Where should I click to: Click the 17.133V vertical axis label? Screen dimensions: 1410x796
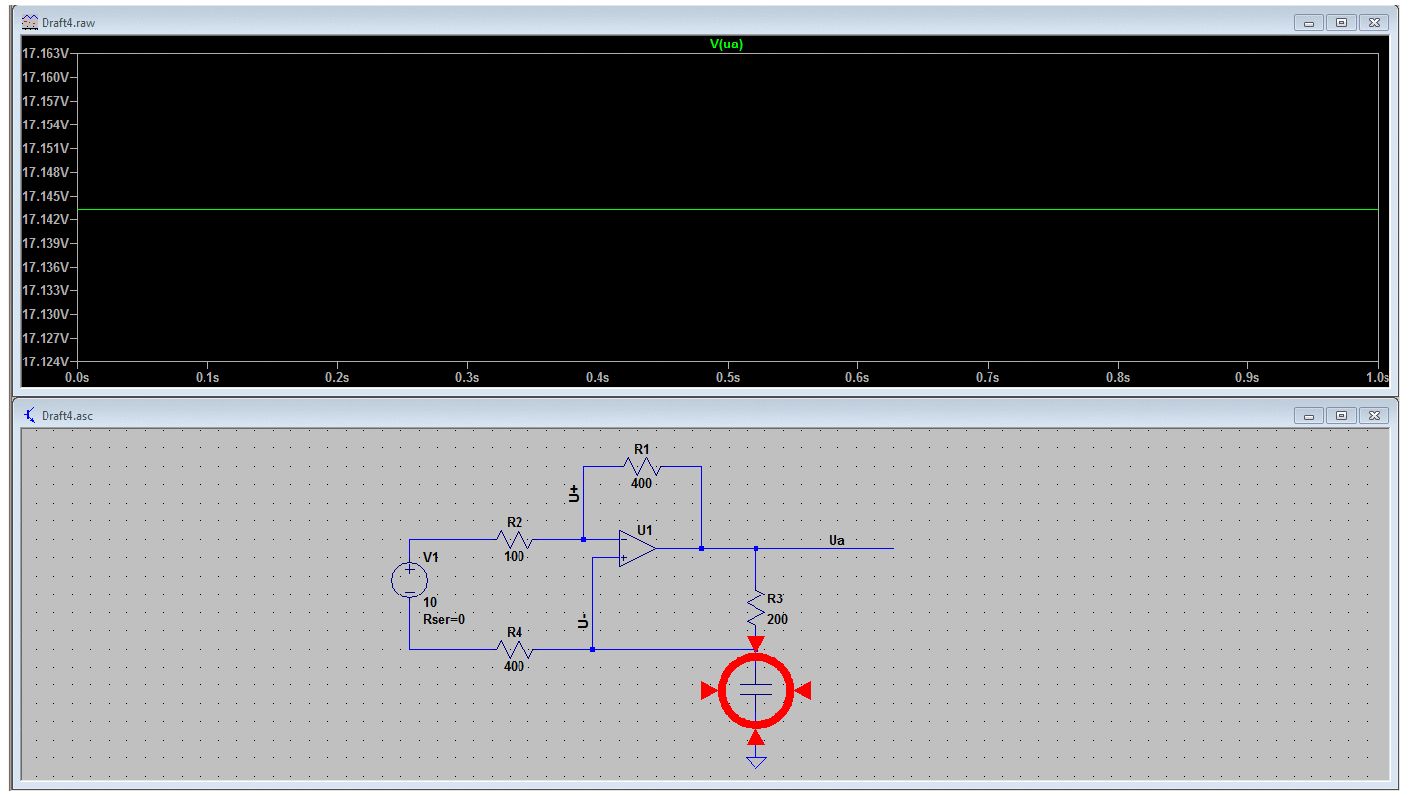point(45,290)
